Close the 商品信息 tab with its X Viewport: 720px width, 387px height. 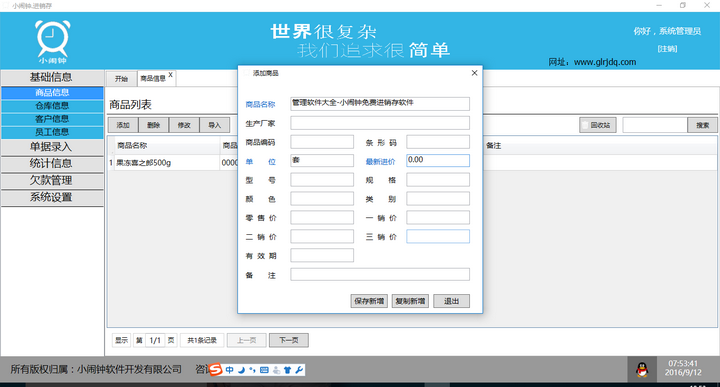click(x=170, y=74)
